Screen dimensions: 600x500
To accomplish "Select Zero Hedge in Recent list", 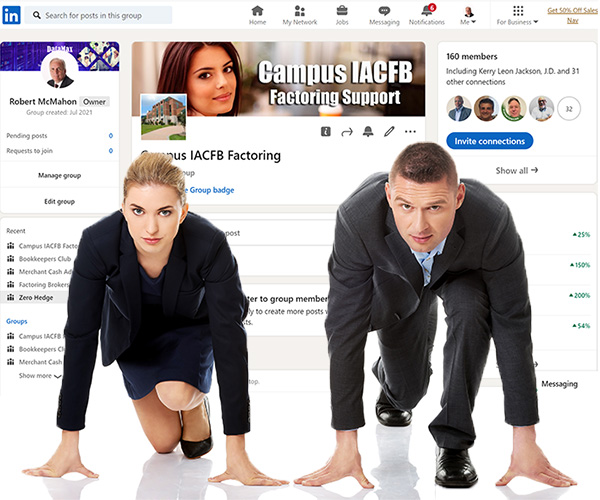I will (38, 297).
